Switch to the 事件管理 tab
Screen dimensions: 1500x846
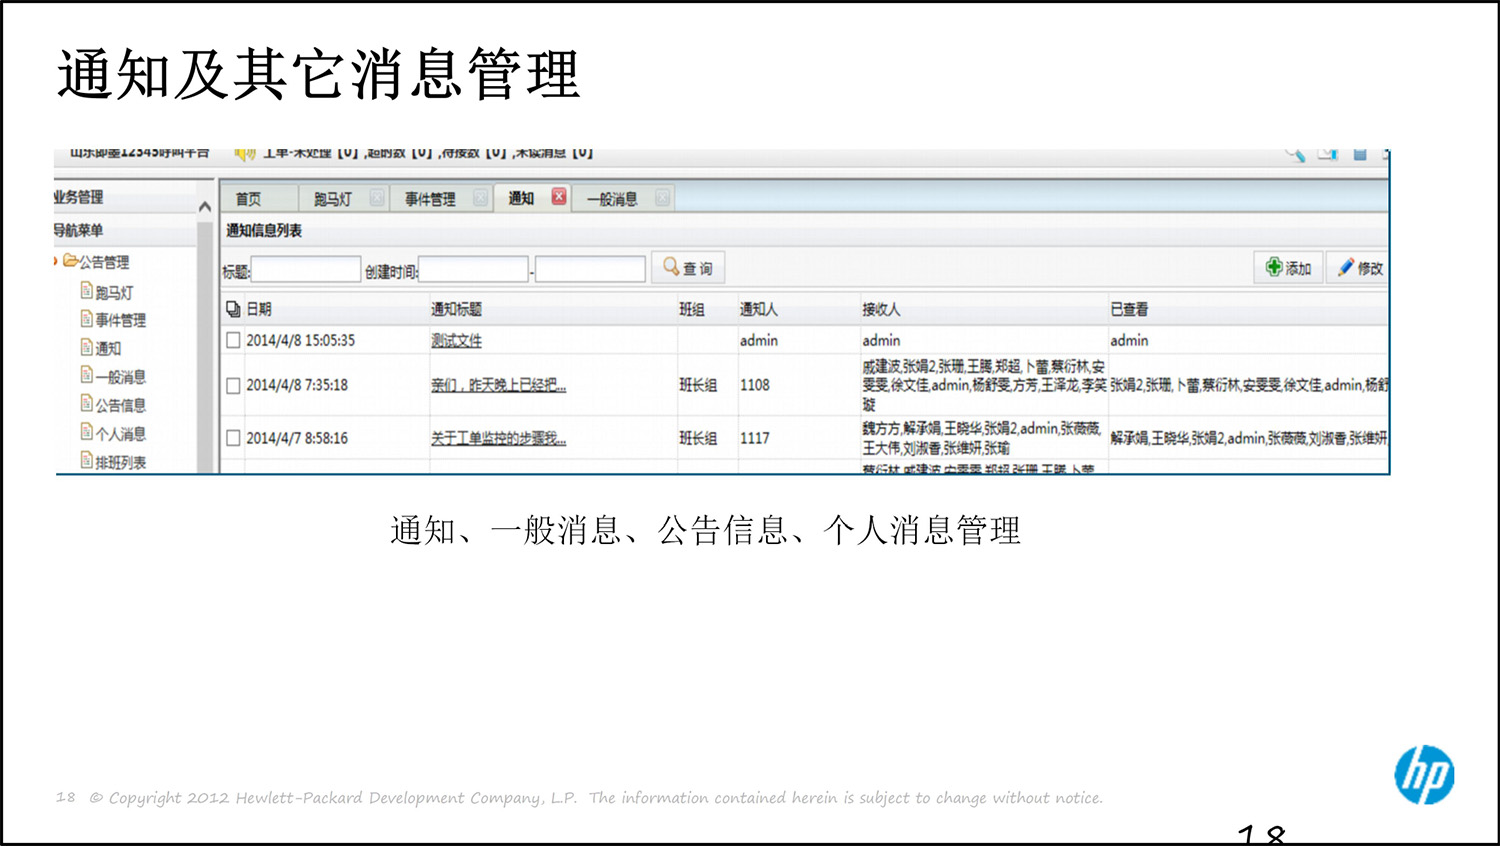click(x=431, y=196)
